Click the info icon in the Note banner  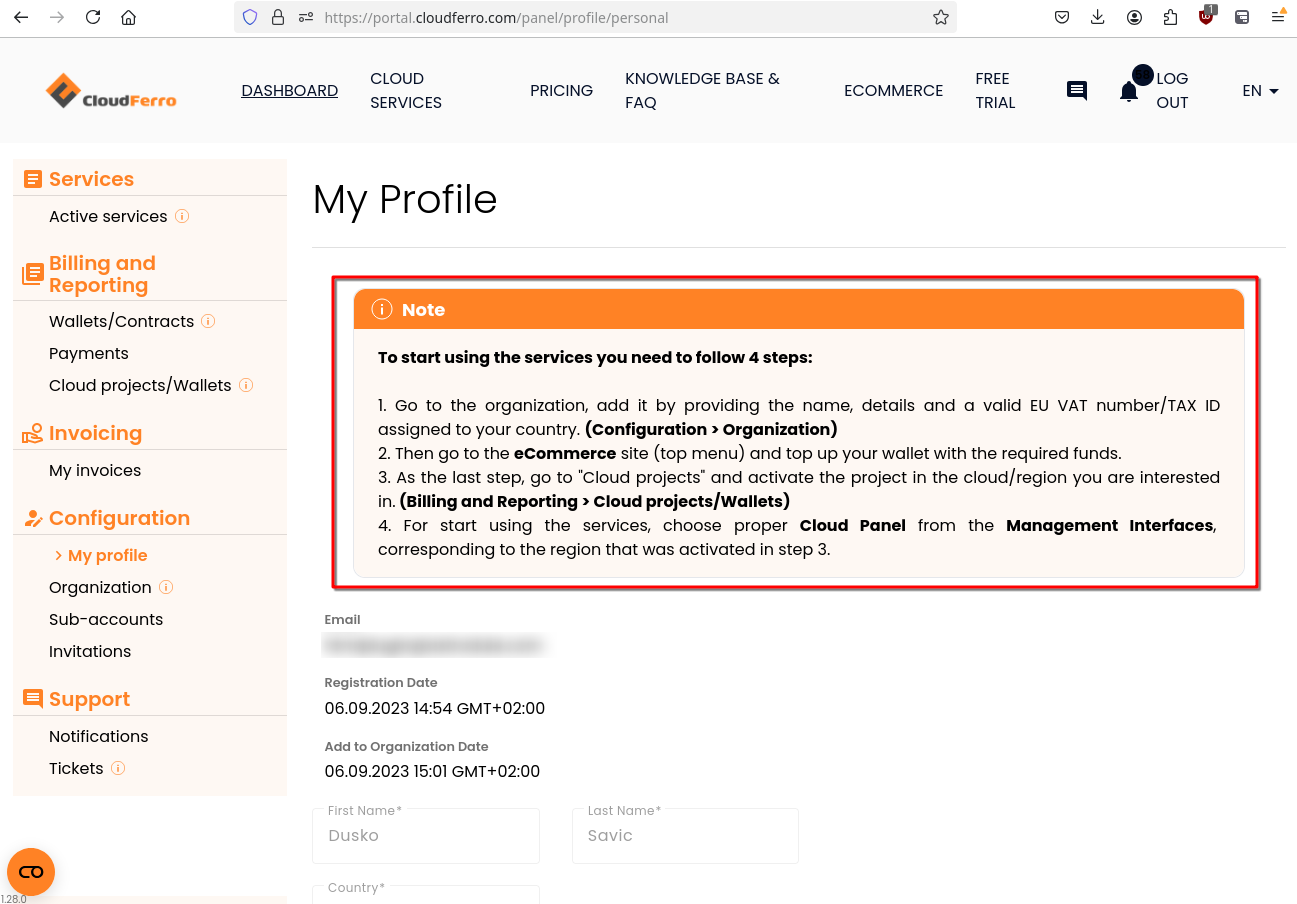pyautogui.click(x=381, y=309)
